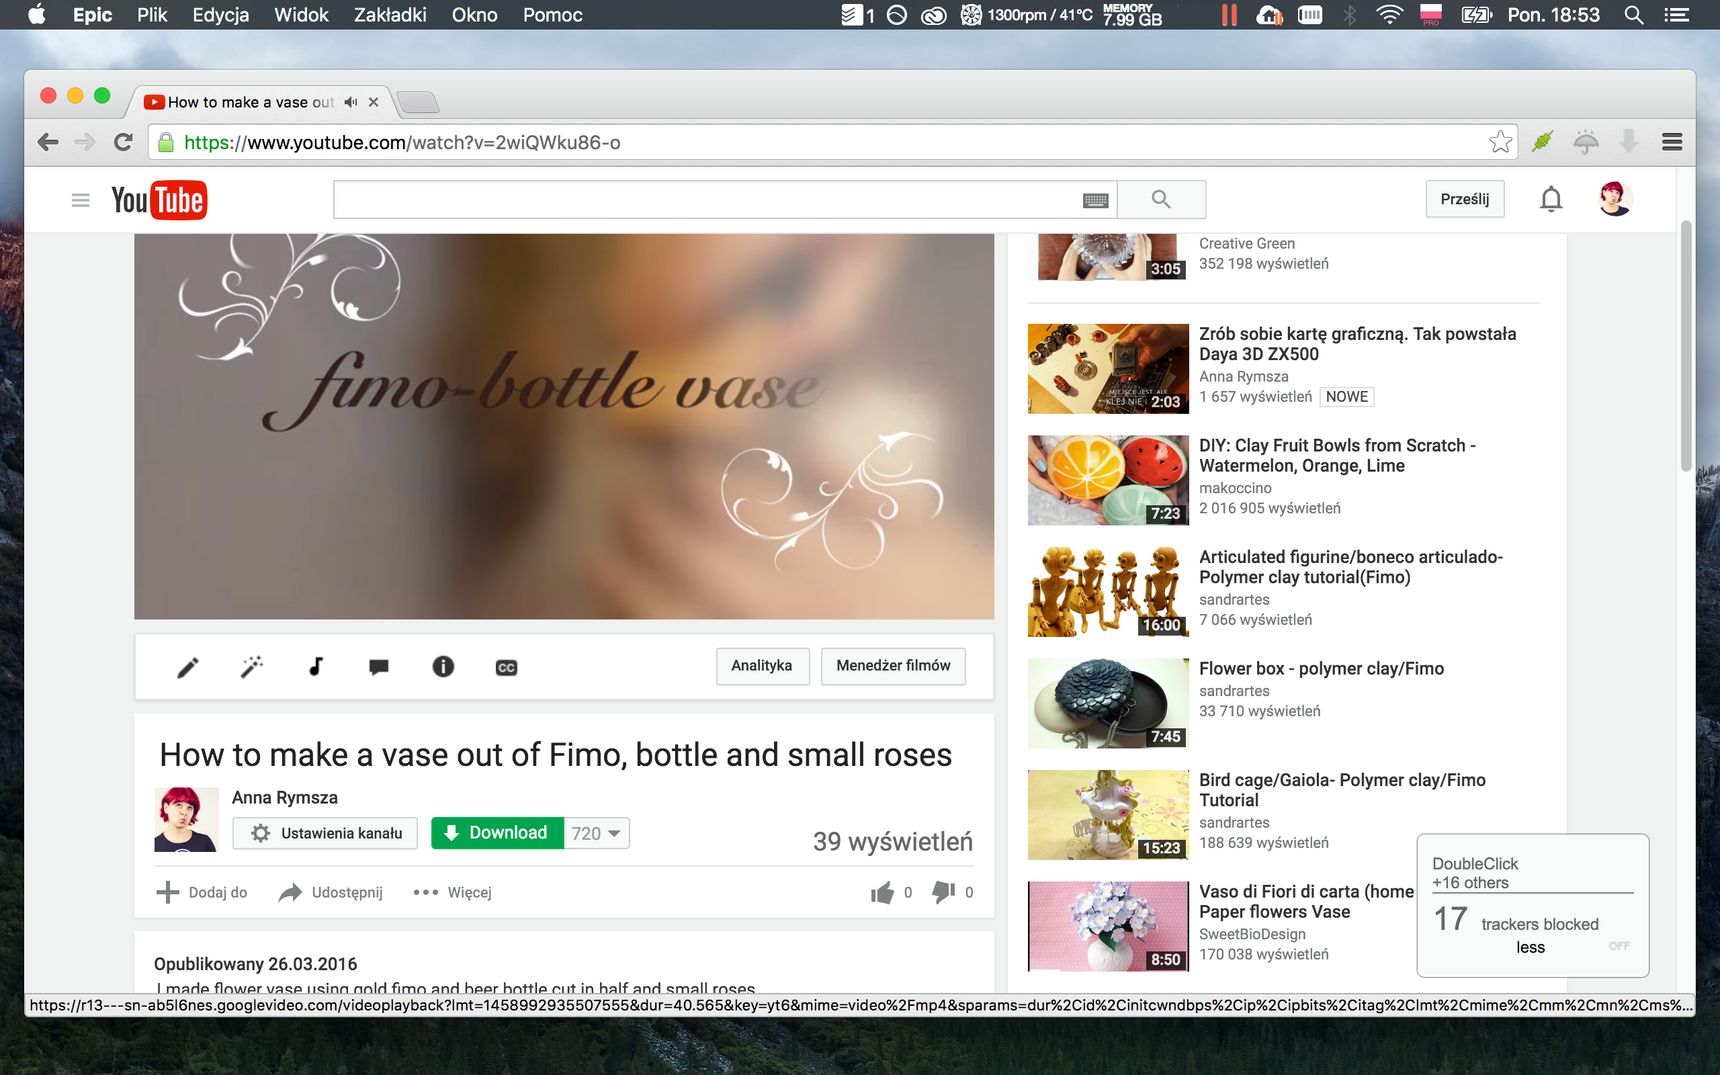This screenshot has height=1075, width=1720.
Task: Open video info editor pencil icon
Action: (x=188, y=667)
